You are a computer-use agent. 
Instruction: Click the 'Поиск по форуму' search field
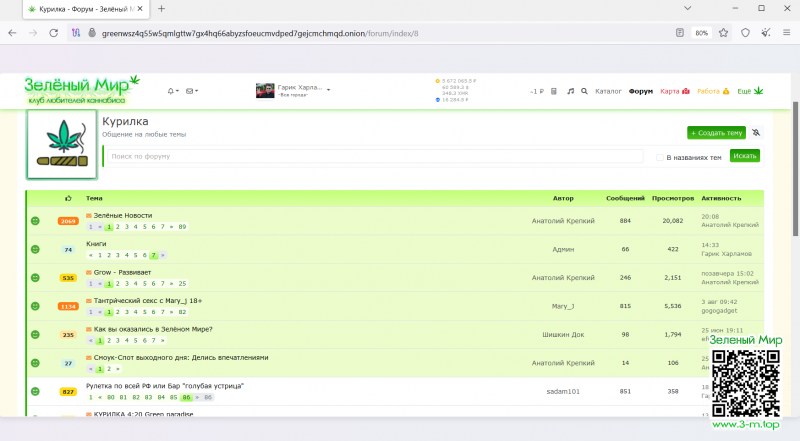point(374,156)
